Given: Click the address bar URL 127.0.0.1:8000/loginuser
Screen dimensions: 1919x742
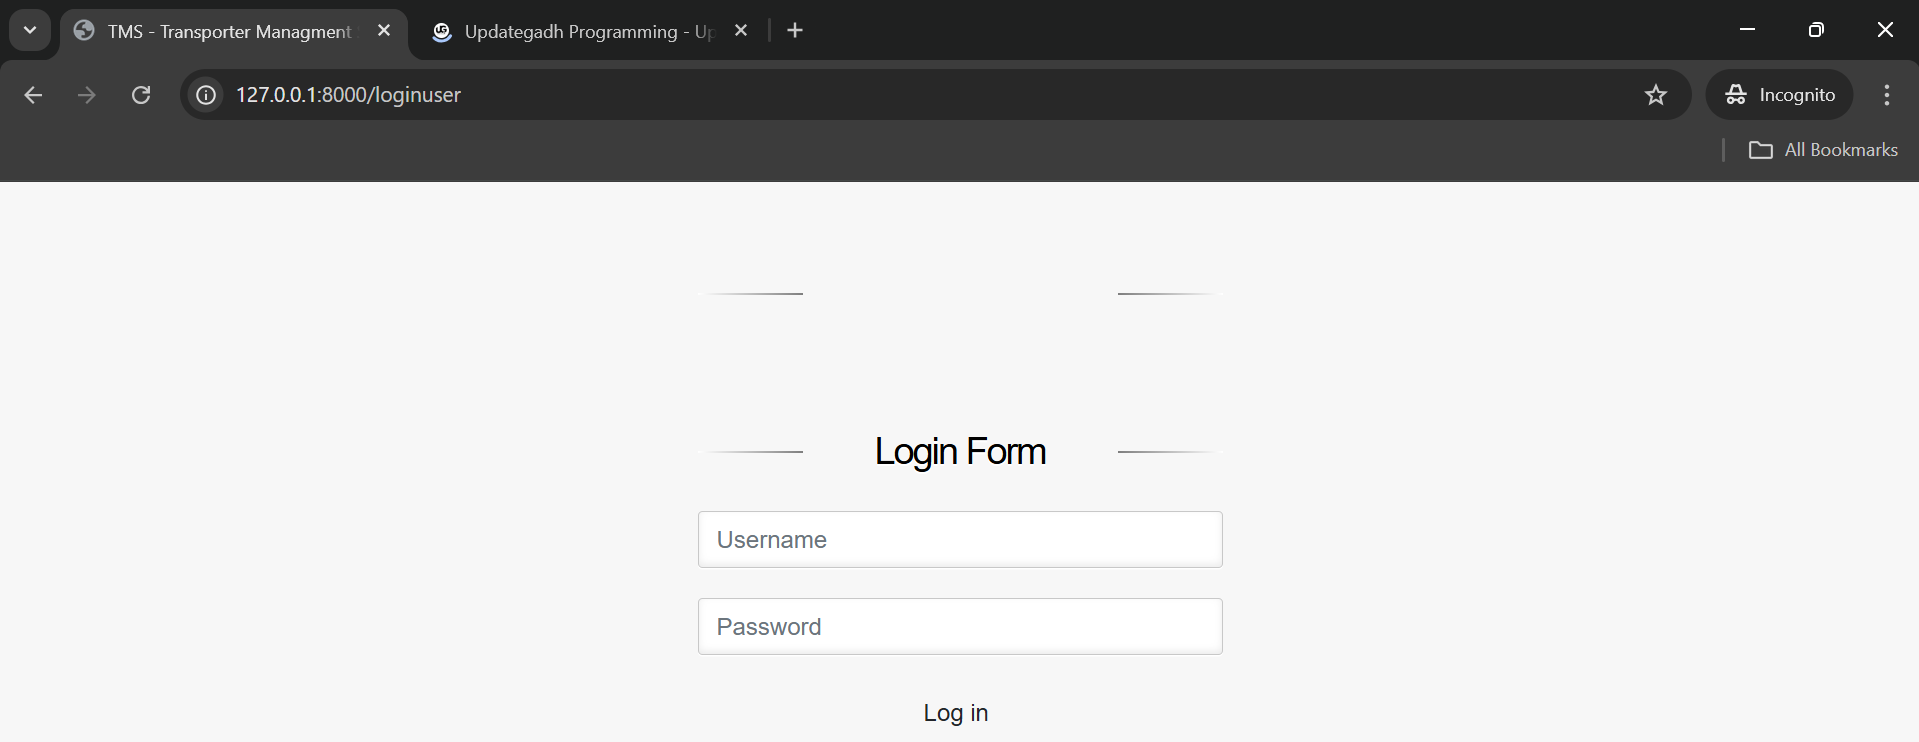Looking at the screenshot, I should click(348, 95).
